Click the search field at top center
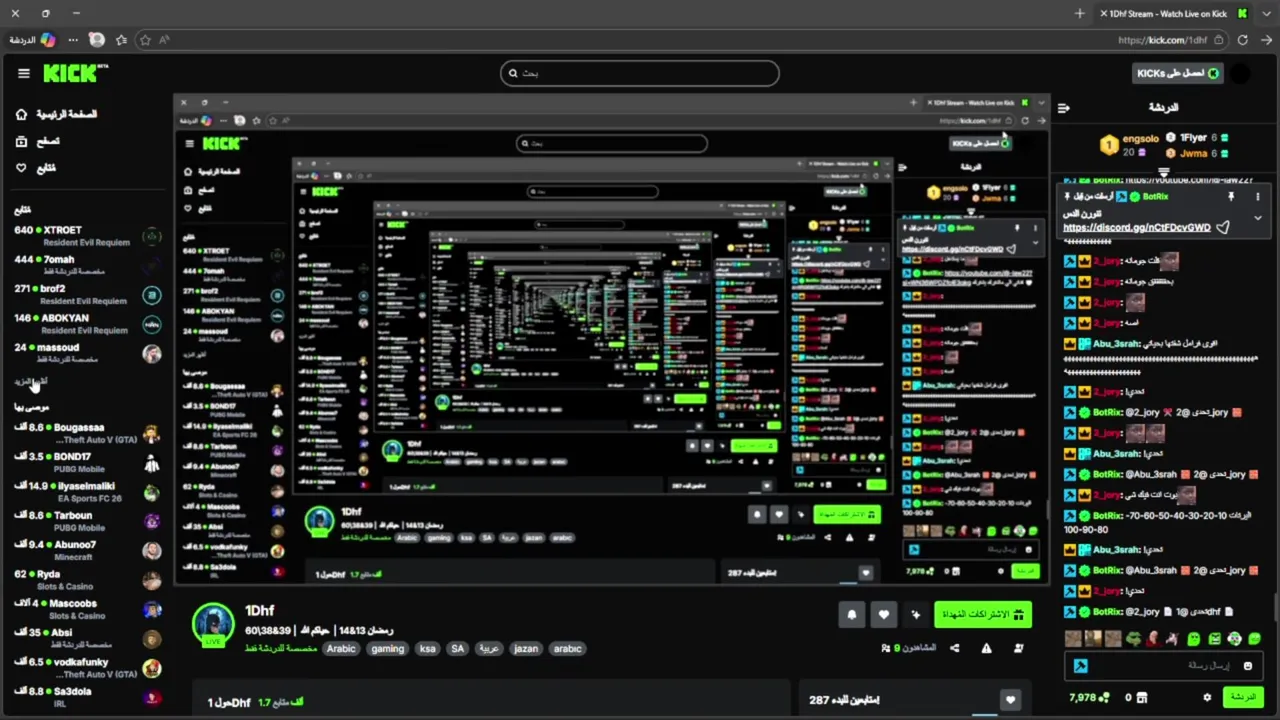 [640, 73]
